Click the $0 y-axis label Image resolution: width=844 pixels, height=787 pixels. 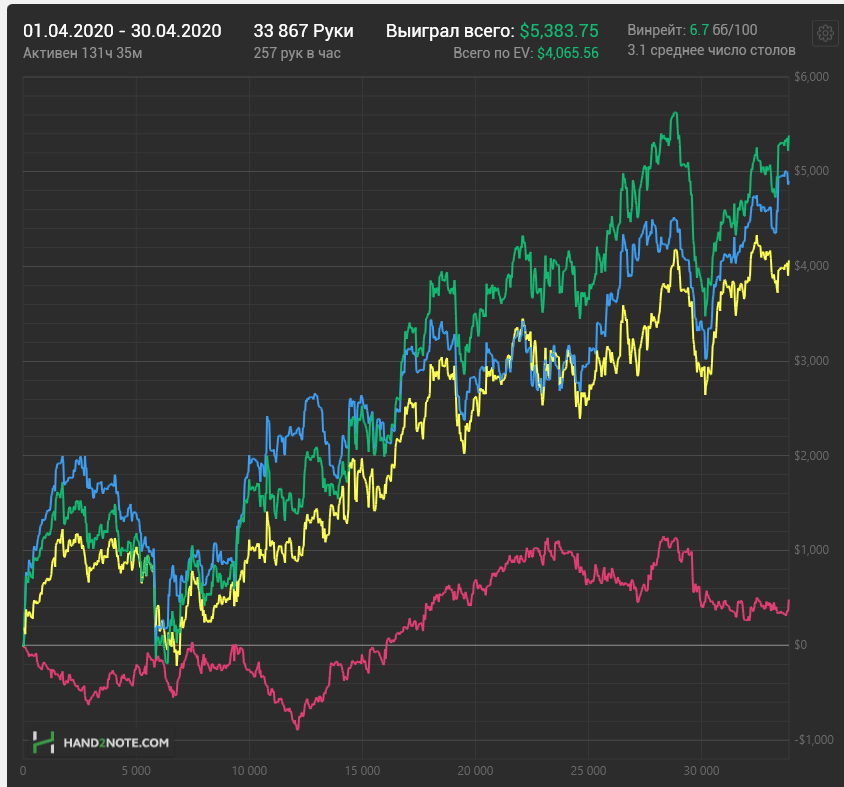[800, 644]
